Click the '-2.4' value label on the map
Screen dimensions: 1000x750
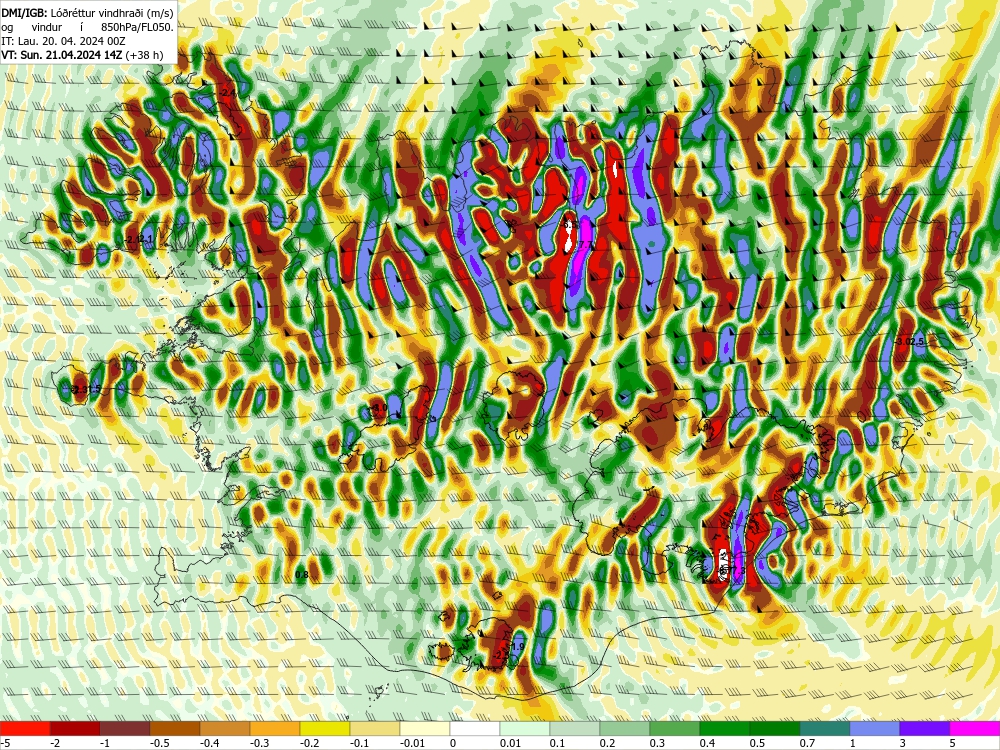[227, 93]
